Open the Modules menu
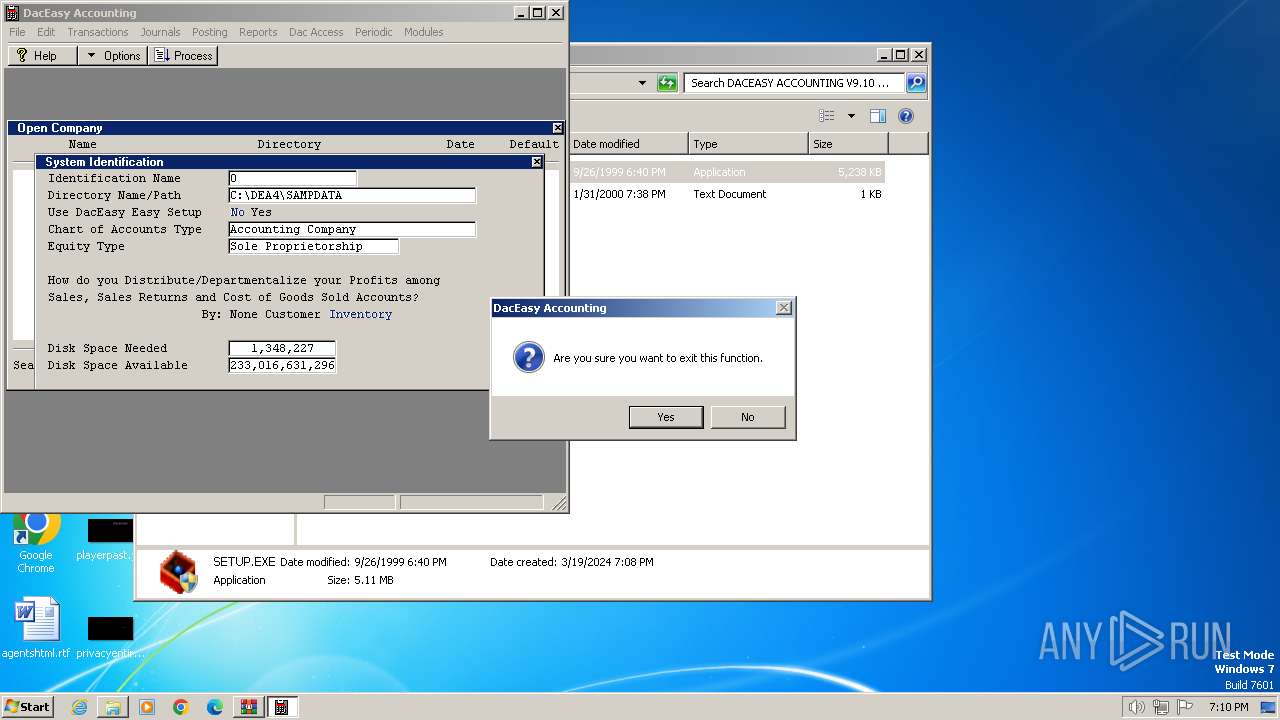Image resolution: width=1280 pixels, height=720 pixels. tap(424, 32)
